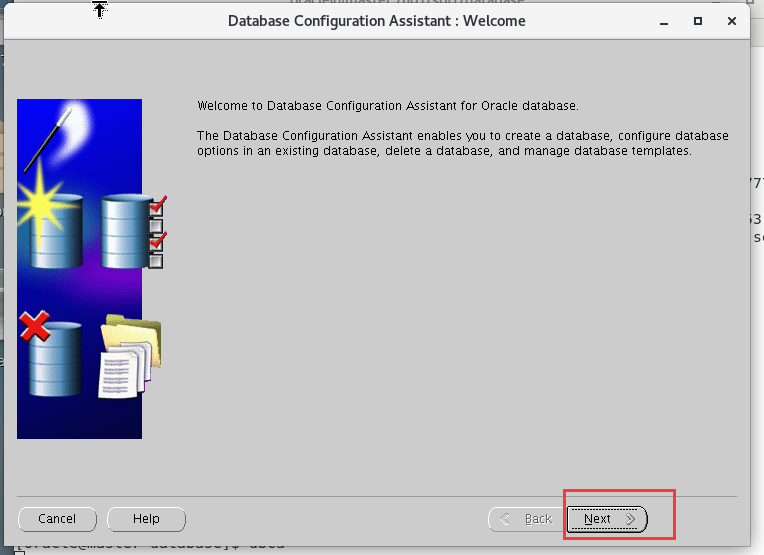This screenshot has width=764, height=555.
Task: Click the 'Welcome to Database Configuration Assistant' text
Action: coord(388,106)
